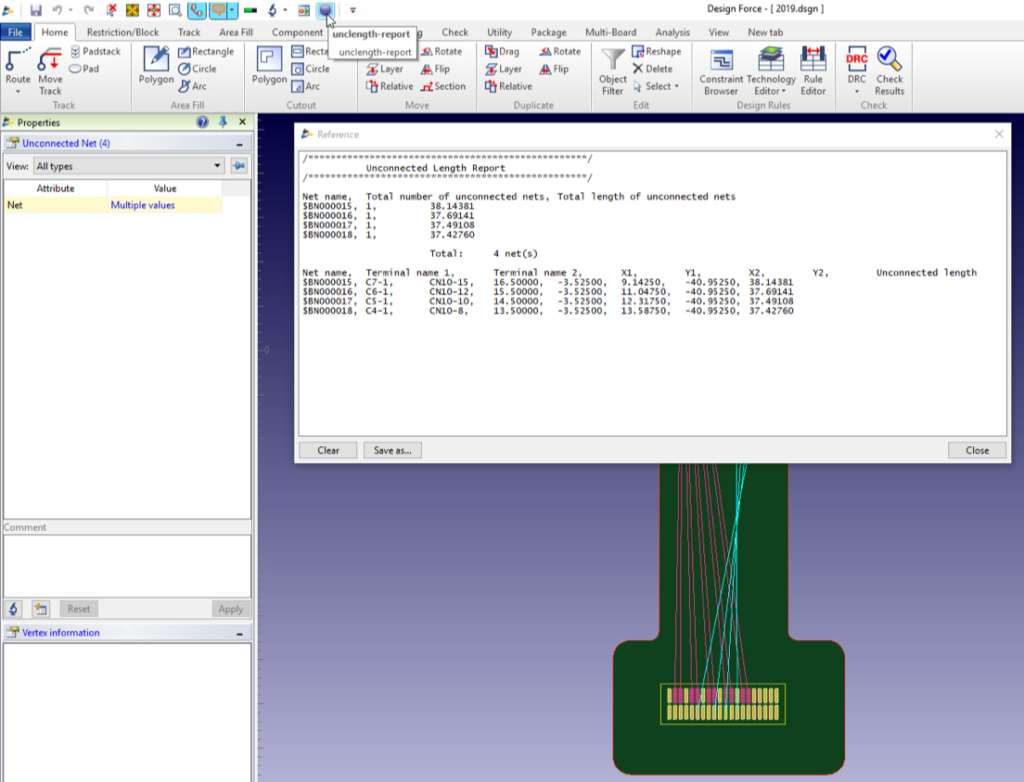Viewport: 1024px width, 782px height.
Task: Click the unclength-report sphere icon
Action: pyautogui.click(x=325, y=10)
